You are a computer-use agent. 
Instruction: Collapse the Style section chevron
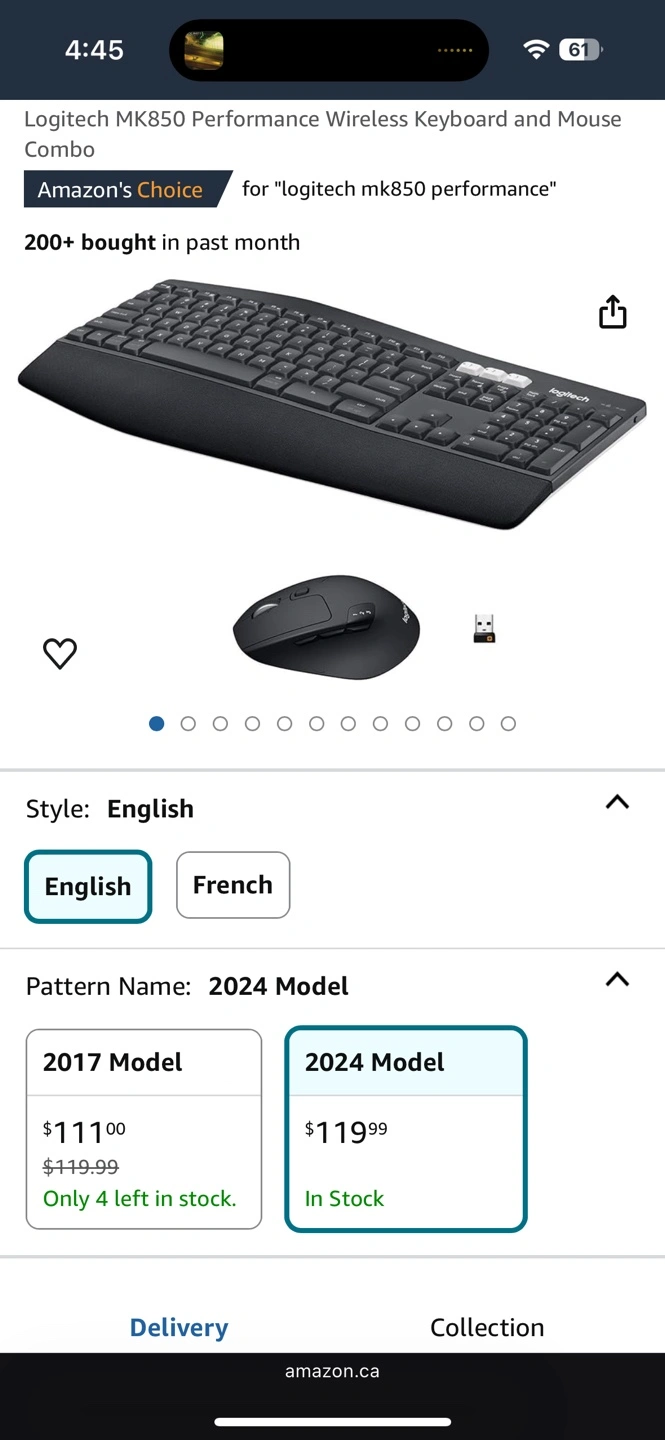coord(617,802)
